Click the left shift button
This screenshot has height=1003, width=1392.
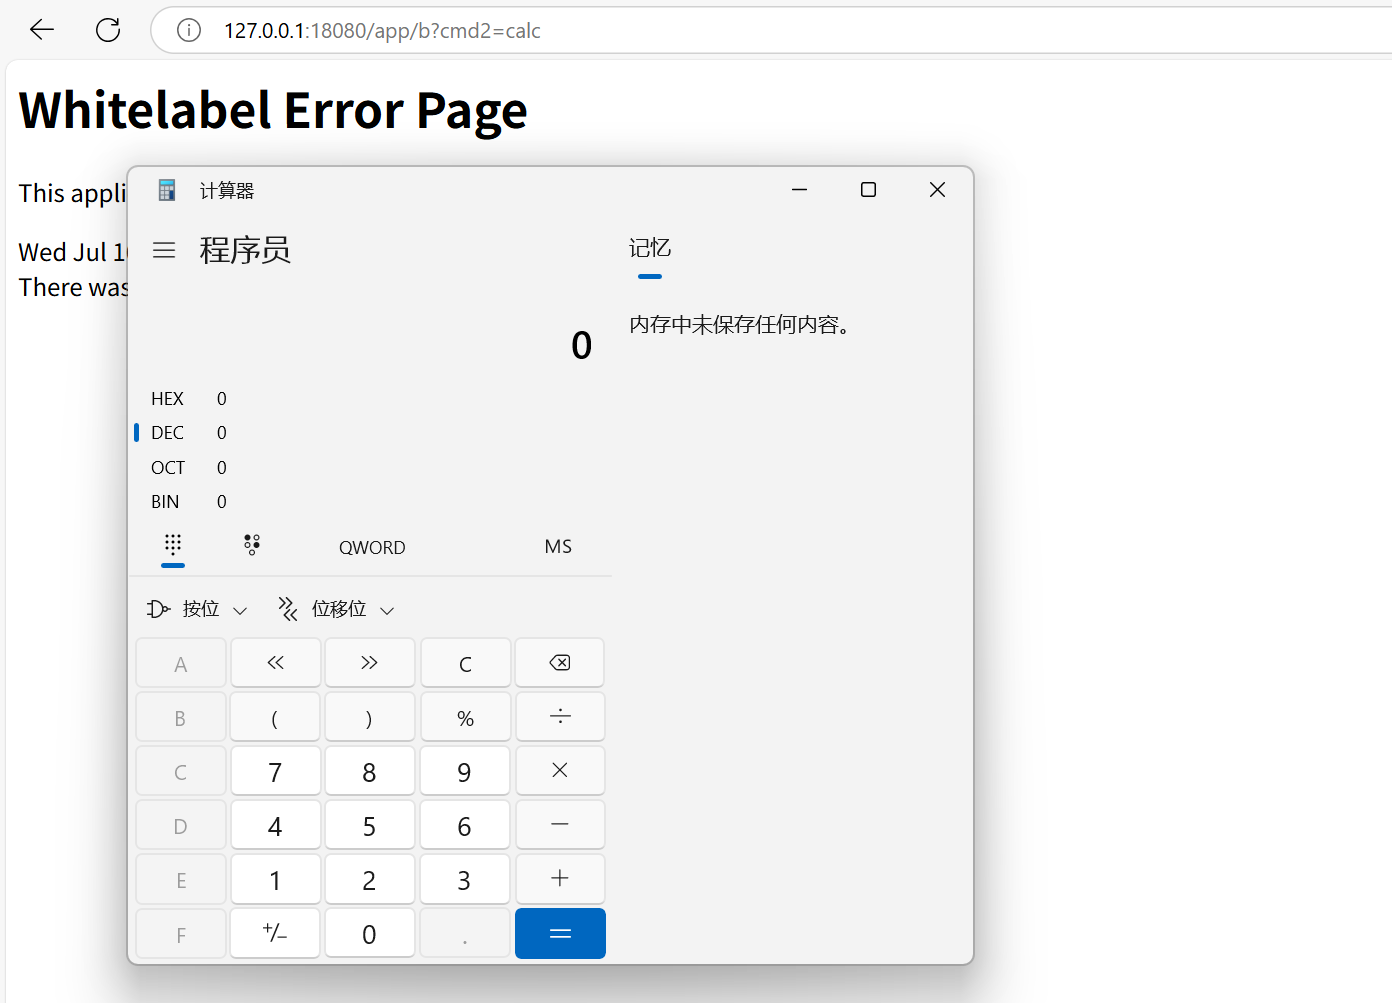click(276, 663)
